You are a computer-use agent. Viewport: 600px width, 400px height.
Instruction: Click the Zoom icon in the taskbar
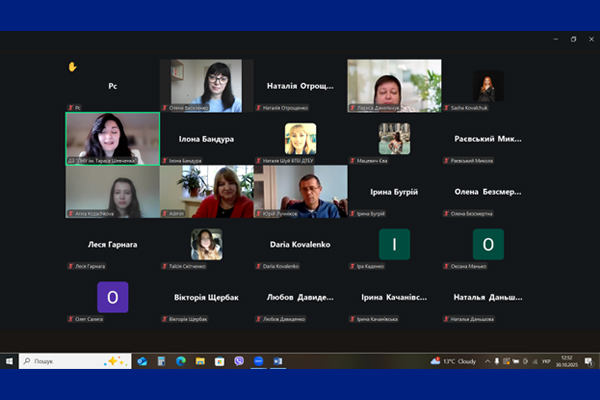point(258,360)
